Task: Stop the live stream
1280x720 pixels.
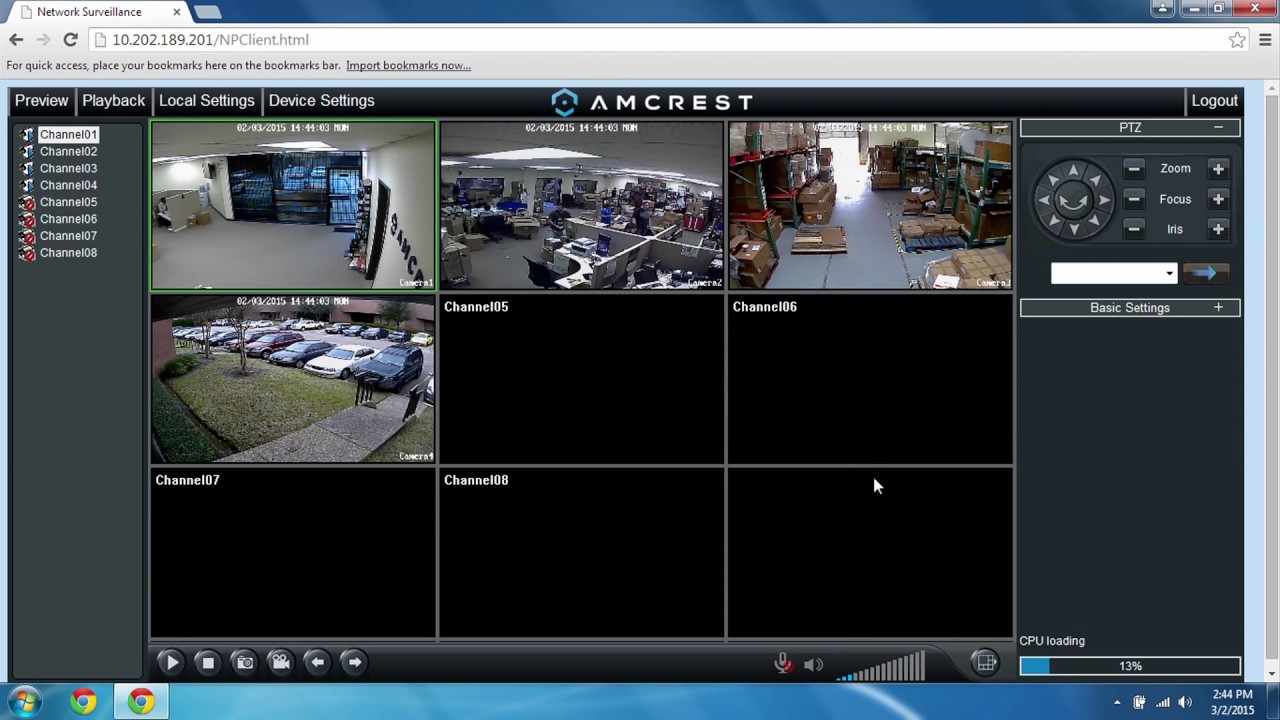Action: [208, 662]
